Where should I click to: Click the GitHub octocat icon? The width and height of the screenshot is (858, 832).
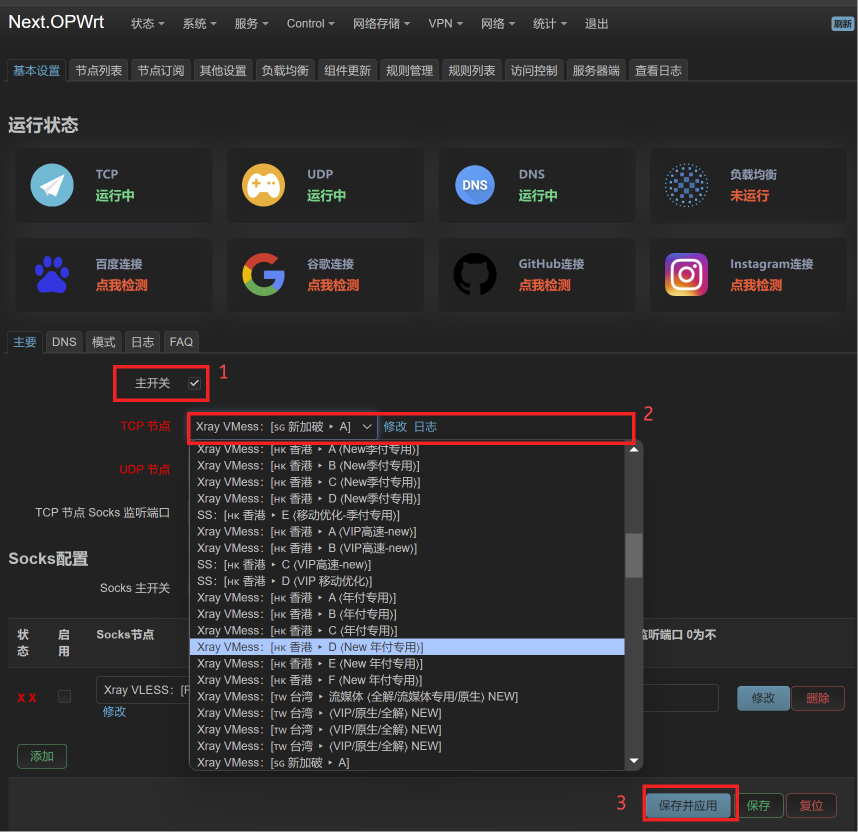475,275
